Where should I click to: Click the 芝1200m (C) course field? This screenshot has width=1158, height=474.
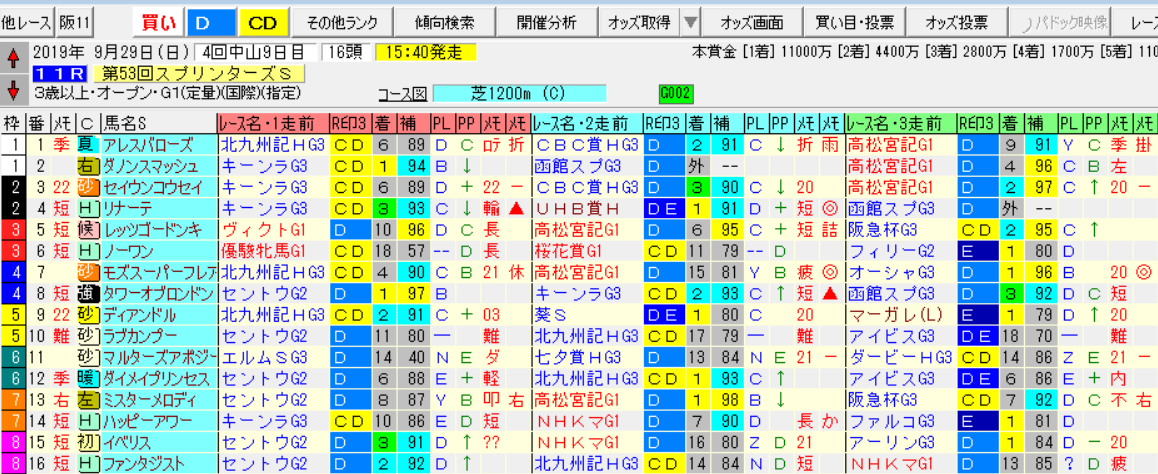tap(519, 94)
